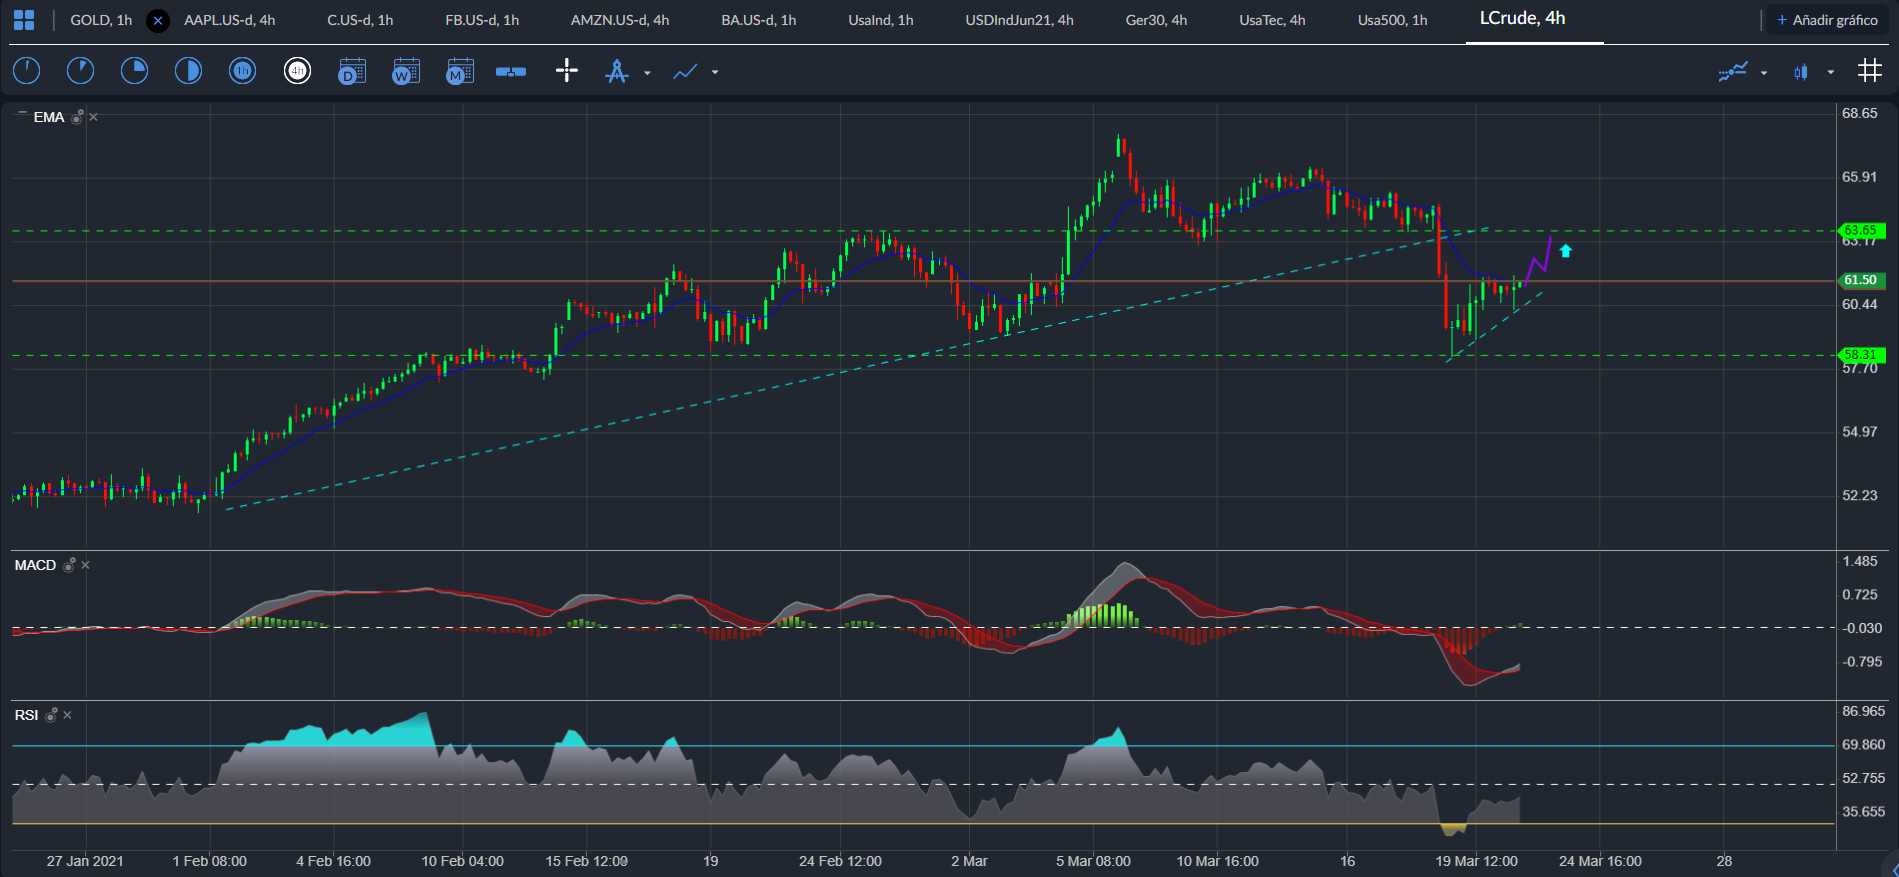
Task: Remove the MACD indicator panel
Action: [x=86, y=565]
